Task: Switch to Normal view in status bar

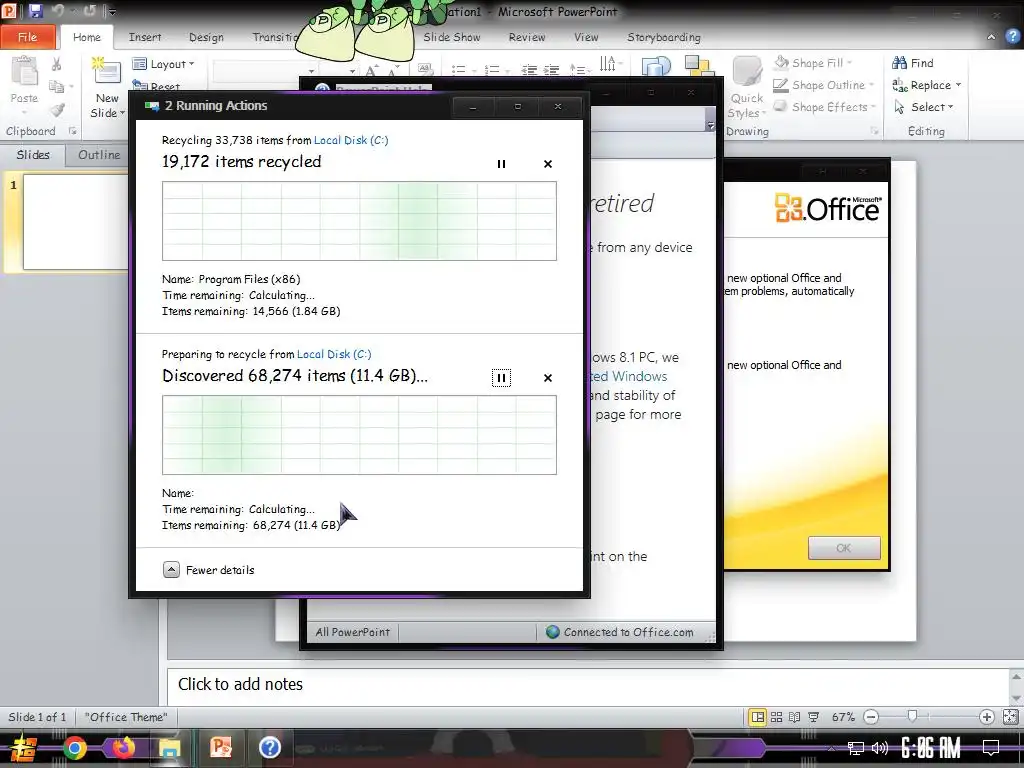Action: (758, 717)
